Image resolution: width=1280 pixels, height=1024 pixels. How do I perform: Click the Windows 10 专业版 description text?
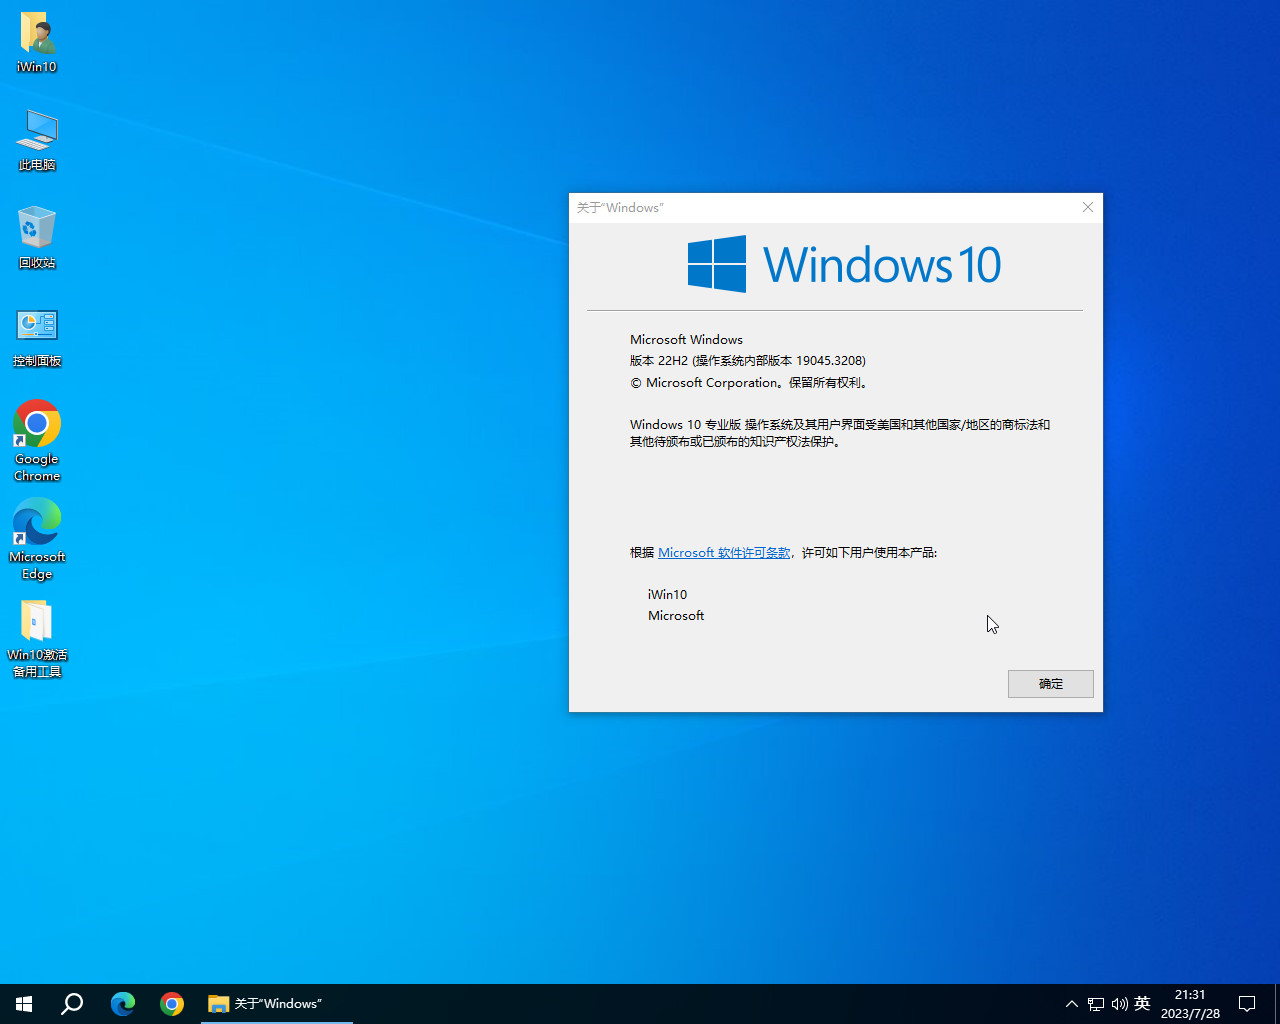pyautogui.click(x=840, y=433)
